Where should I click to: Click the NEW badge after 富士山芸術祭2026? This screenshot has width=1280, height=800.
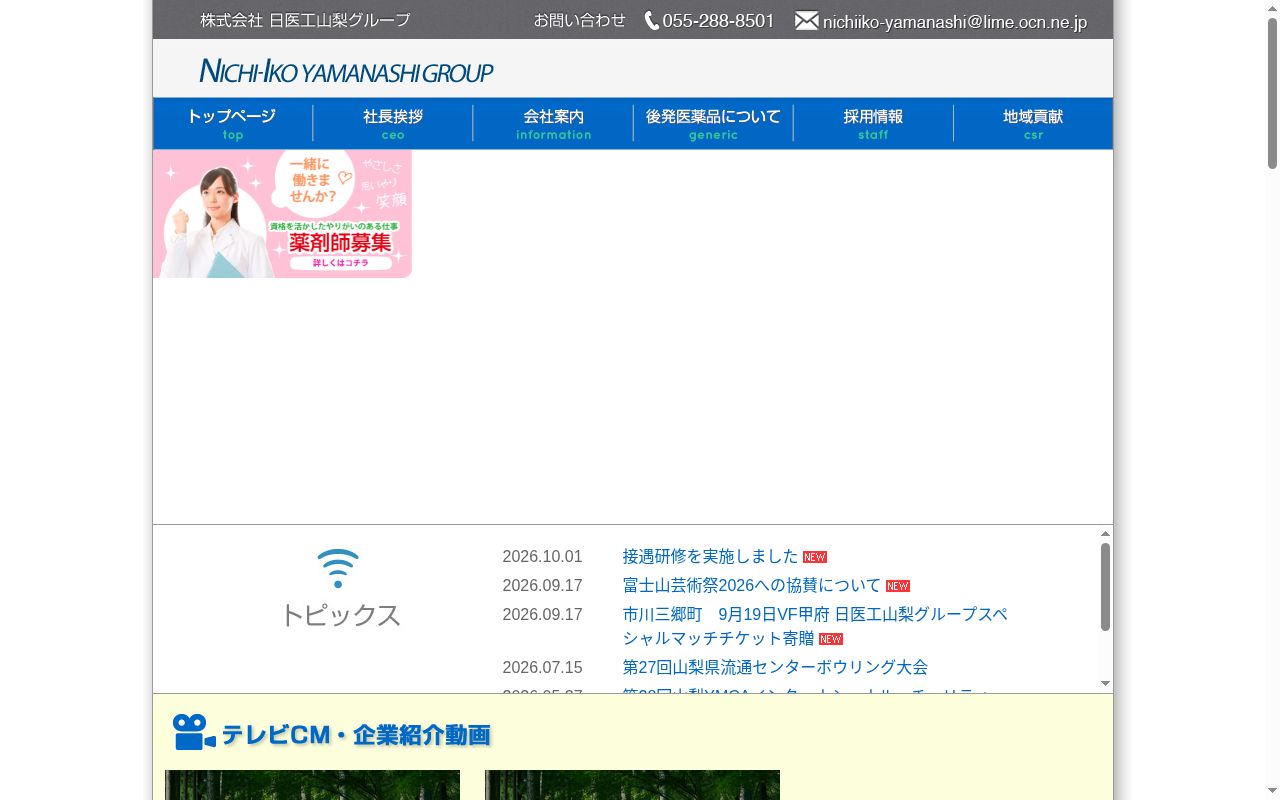point(898,586)
